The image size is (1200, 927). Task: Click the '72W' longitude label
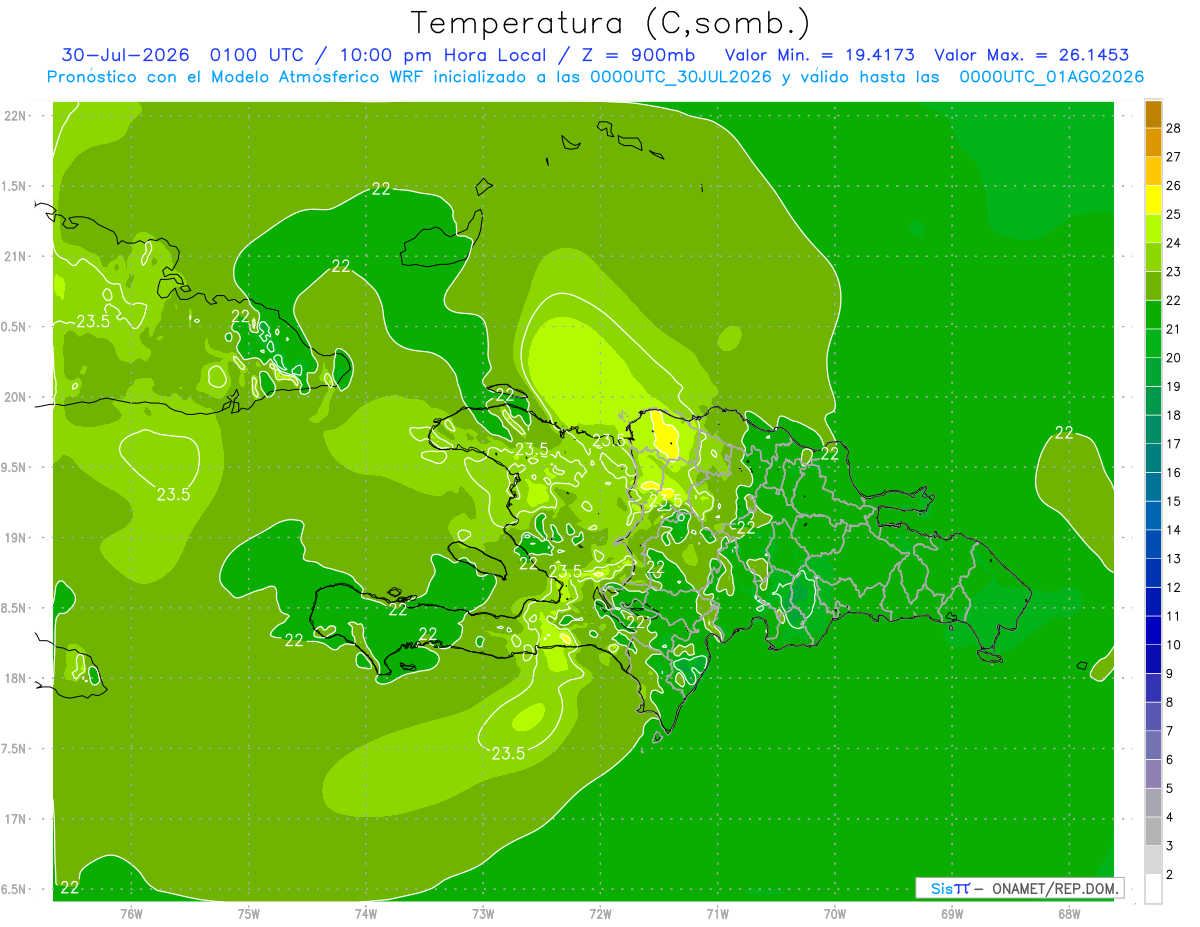(x=600, y=912)
